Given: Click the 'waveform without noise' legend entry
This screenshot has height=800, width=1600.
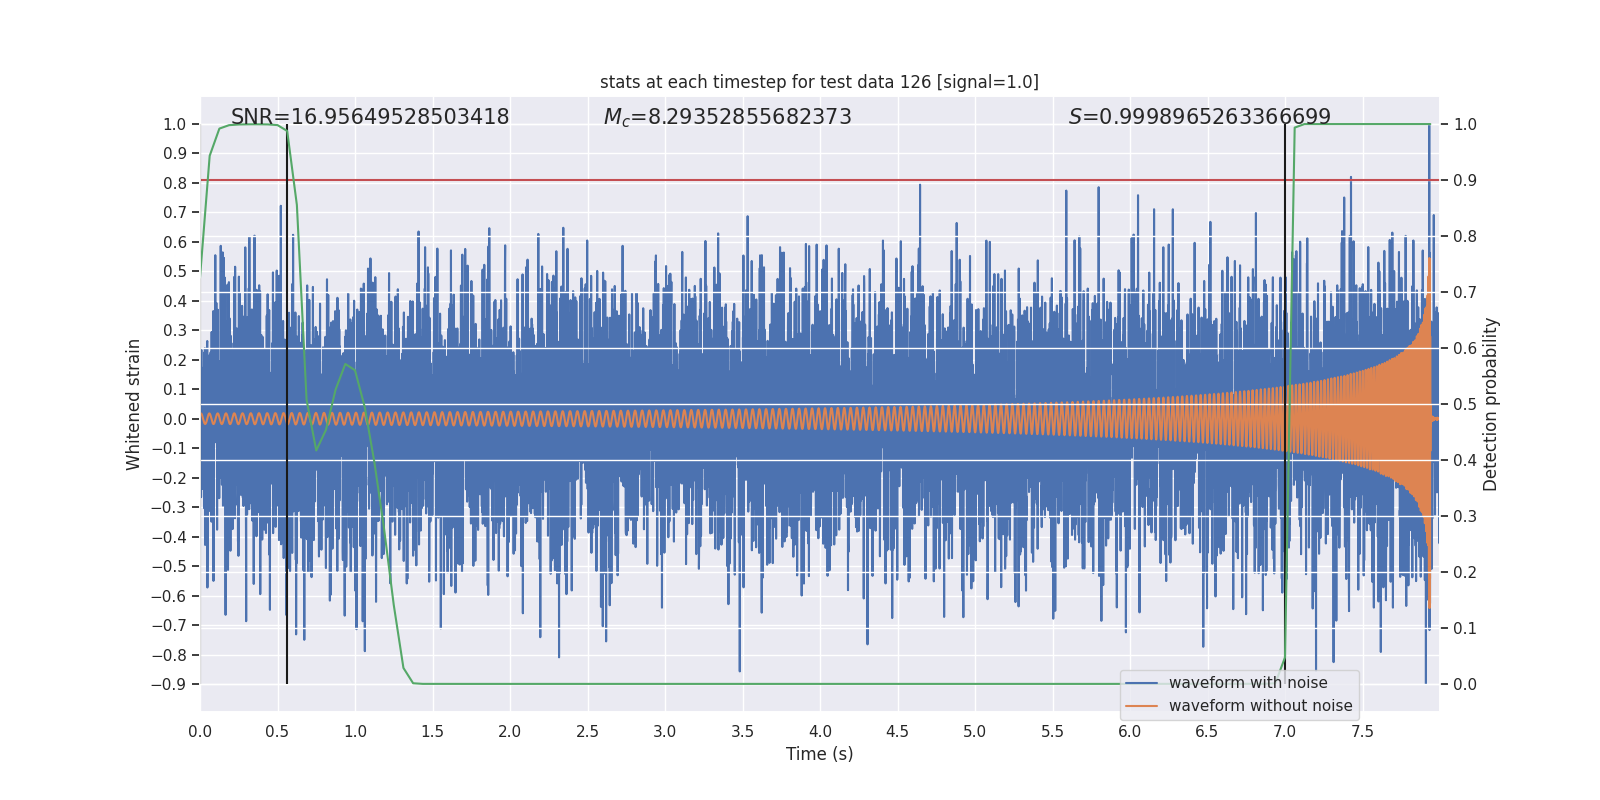Looking at the screenshot, I should (x=1260, y=706).
